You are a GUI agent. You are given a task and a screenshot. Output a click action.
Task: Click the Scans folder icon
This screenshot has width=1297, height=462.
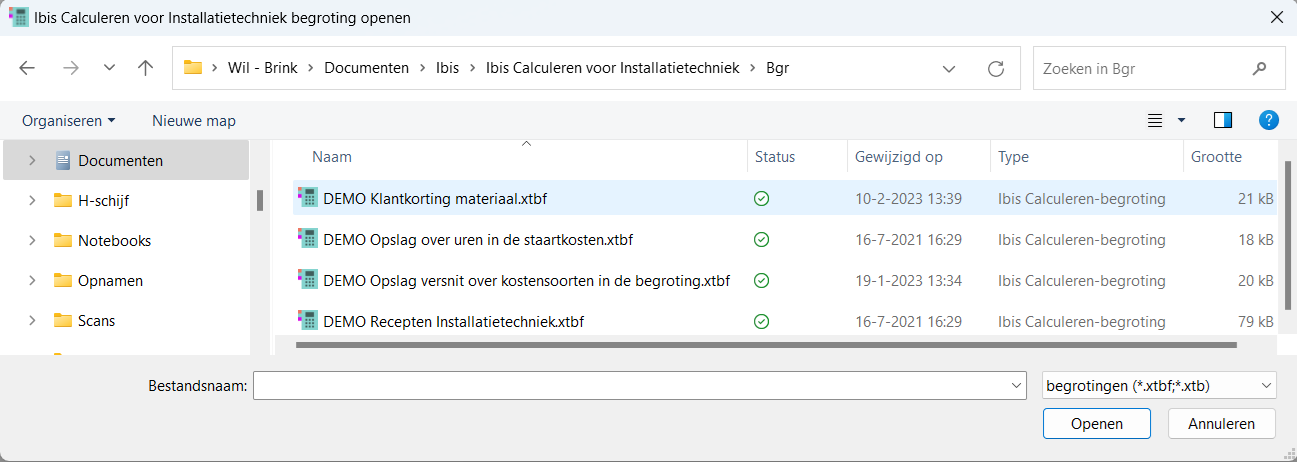62,320
